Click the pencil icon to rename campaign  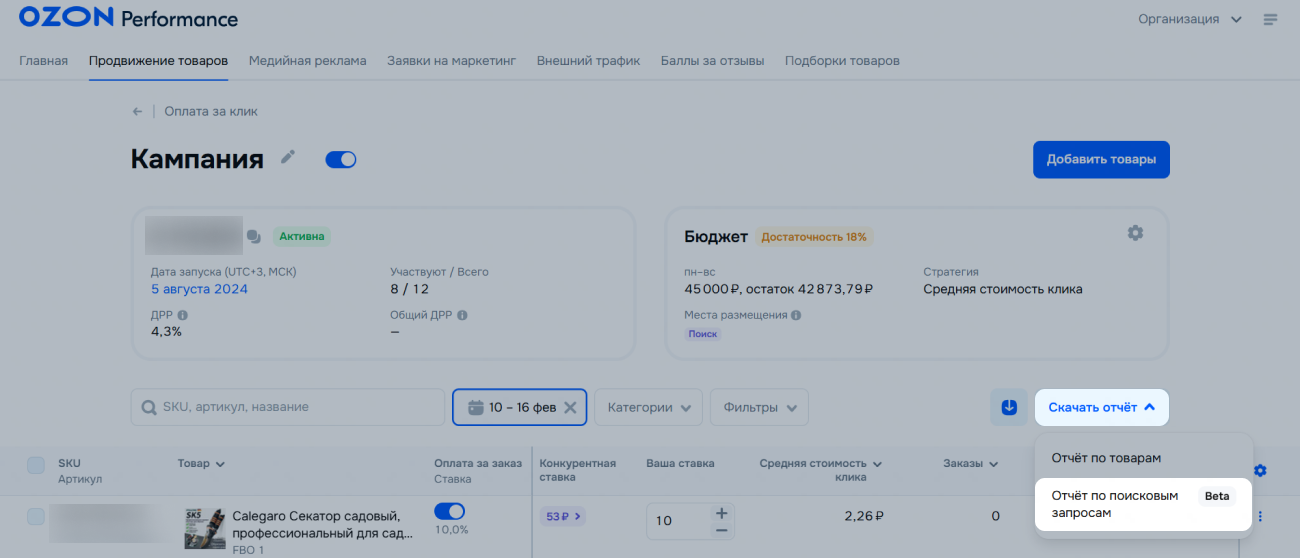(x=288, y=157)
